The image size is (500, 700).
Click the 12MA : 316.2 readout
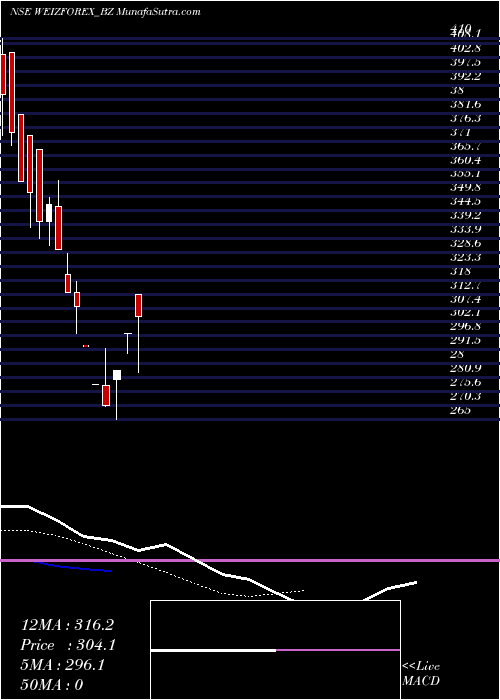tap(67, 625)
